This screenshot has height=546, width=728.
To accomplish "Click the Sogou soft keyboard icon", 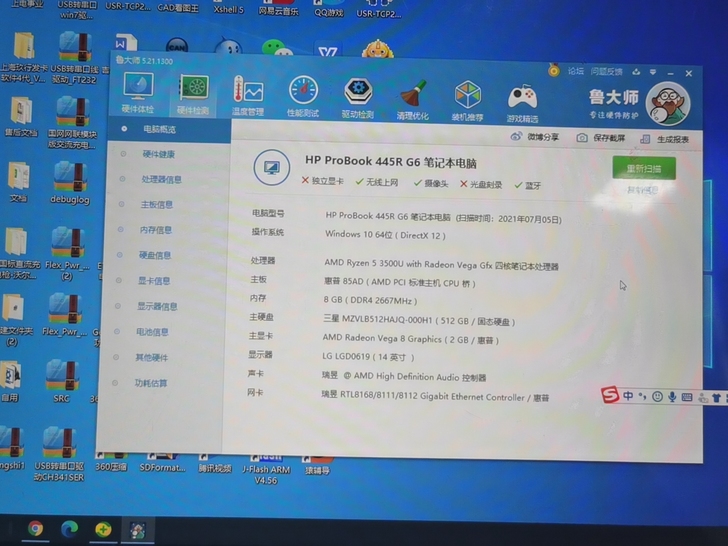I will (x=687, y=397).
